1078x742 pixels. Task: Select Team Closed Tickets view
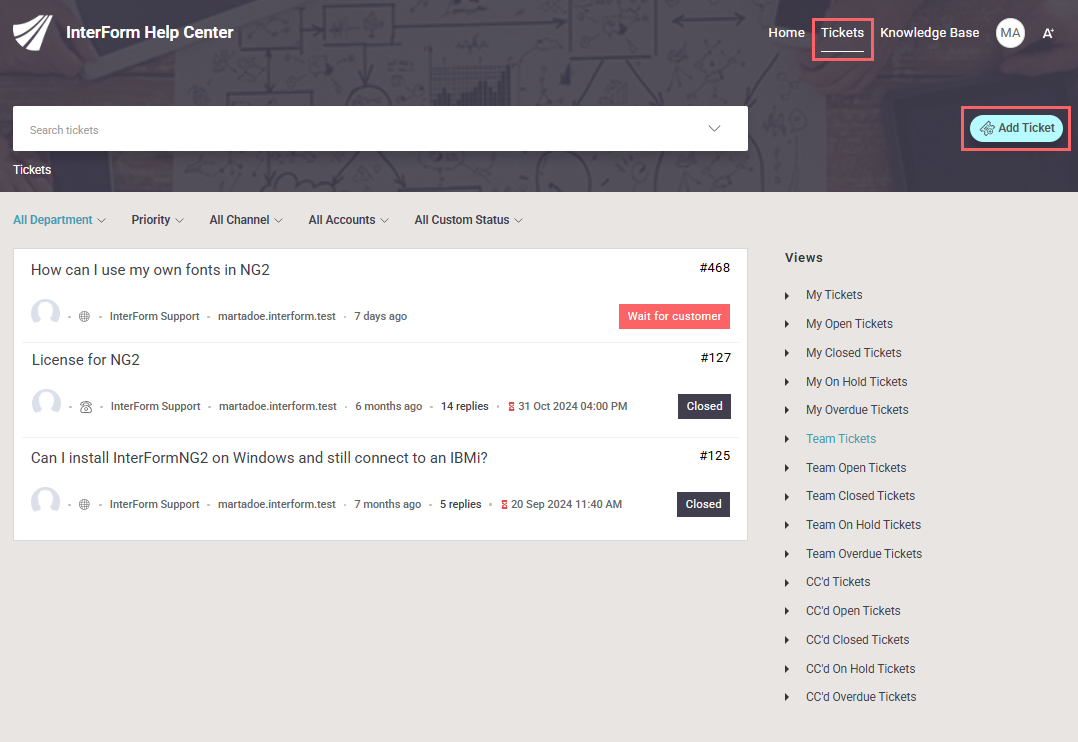pyautogui.click(x=860, y=496)
